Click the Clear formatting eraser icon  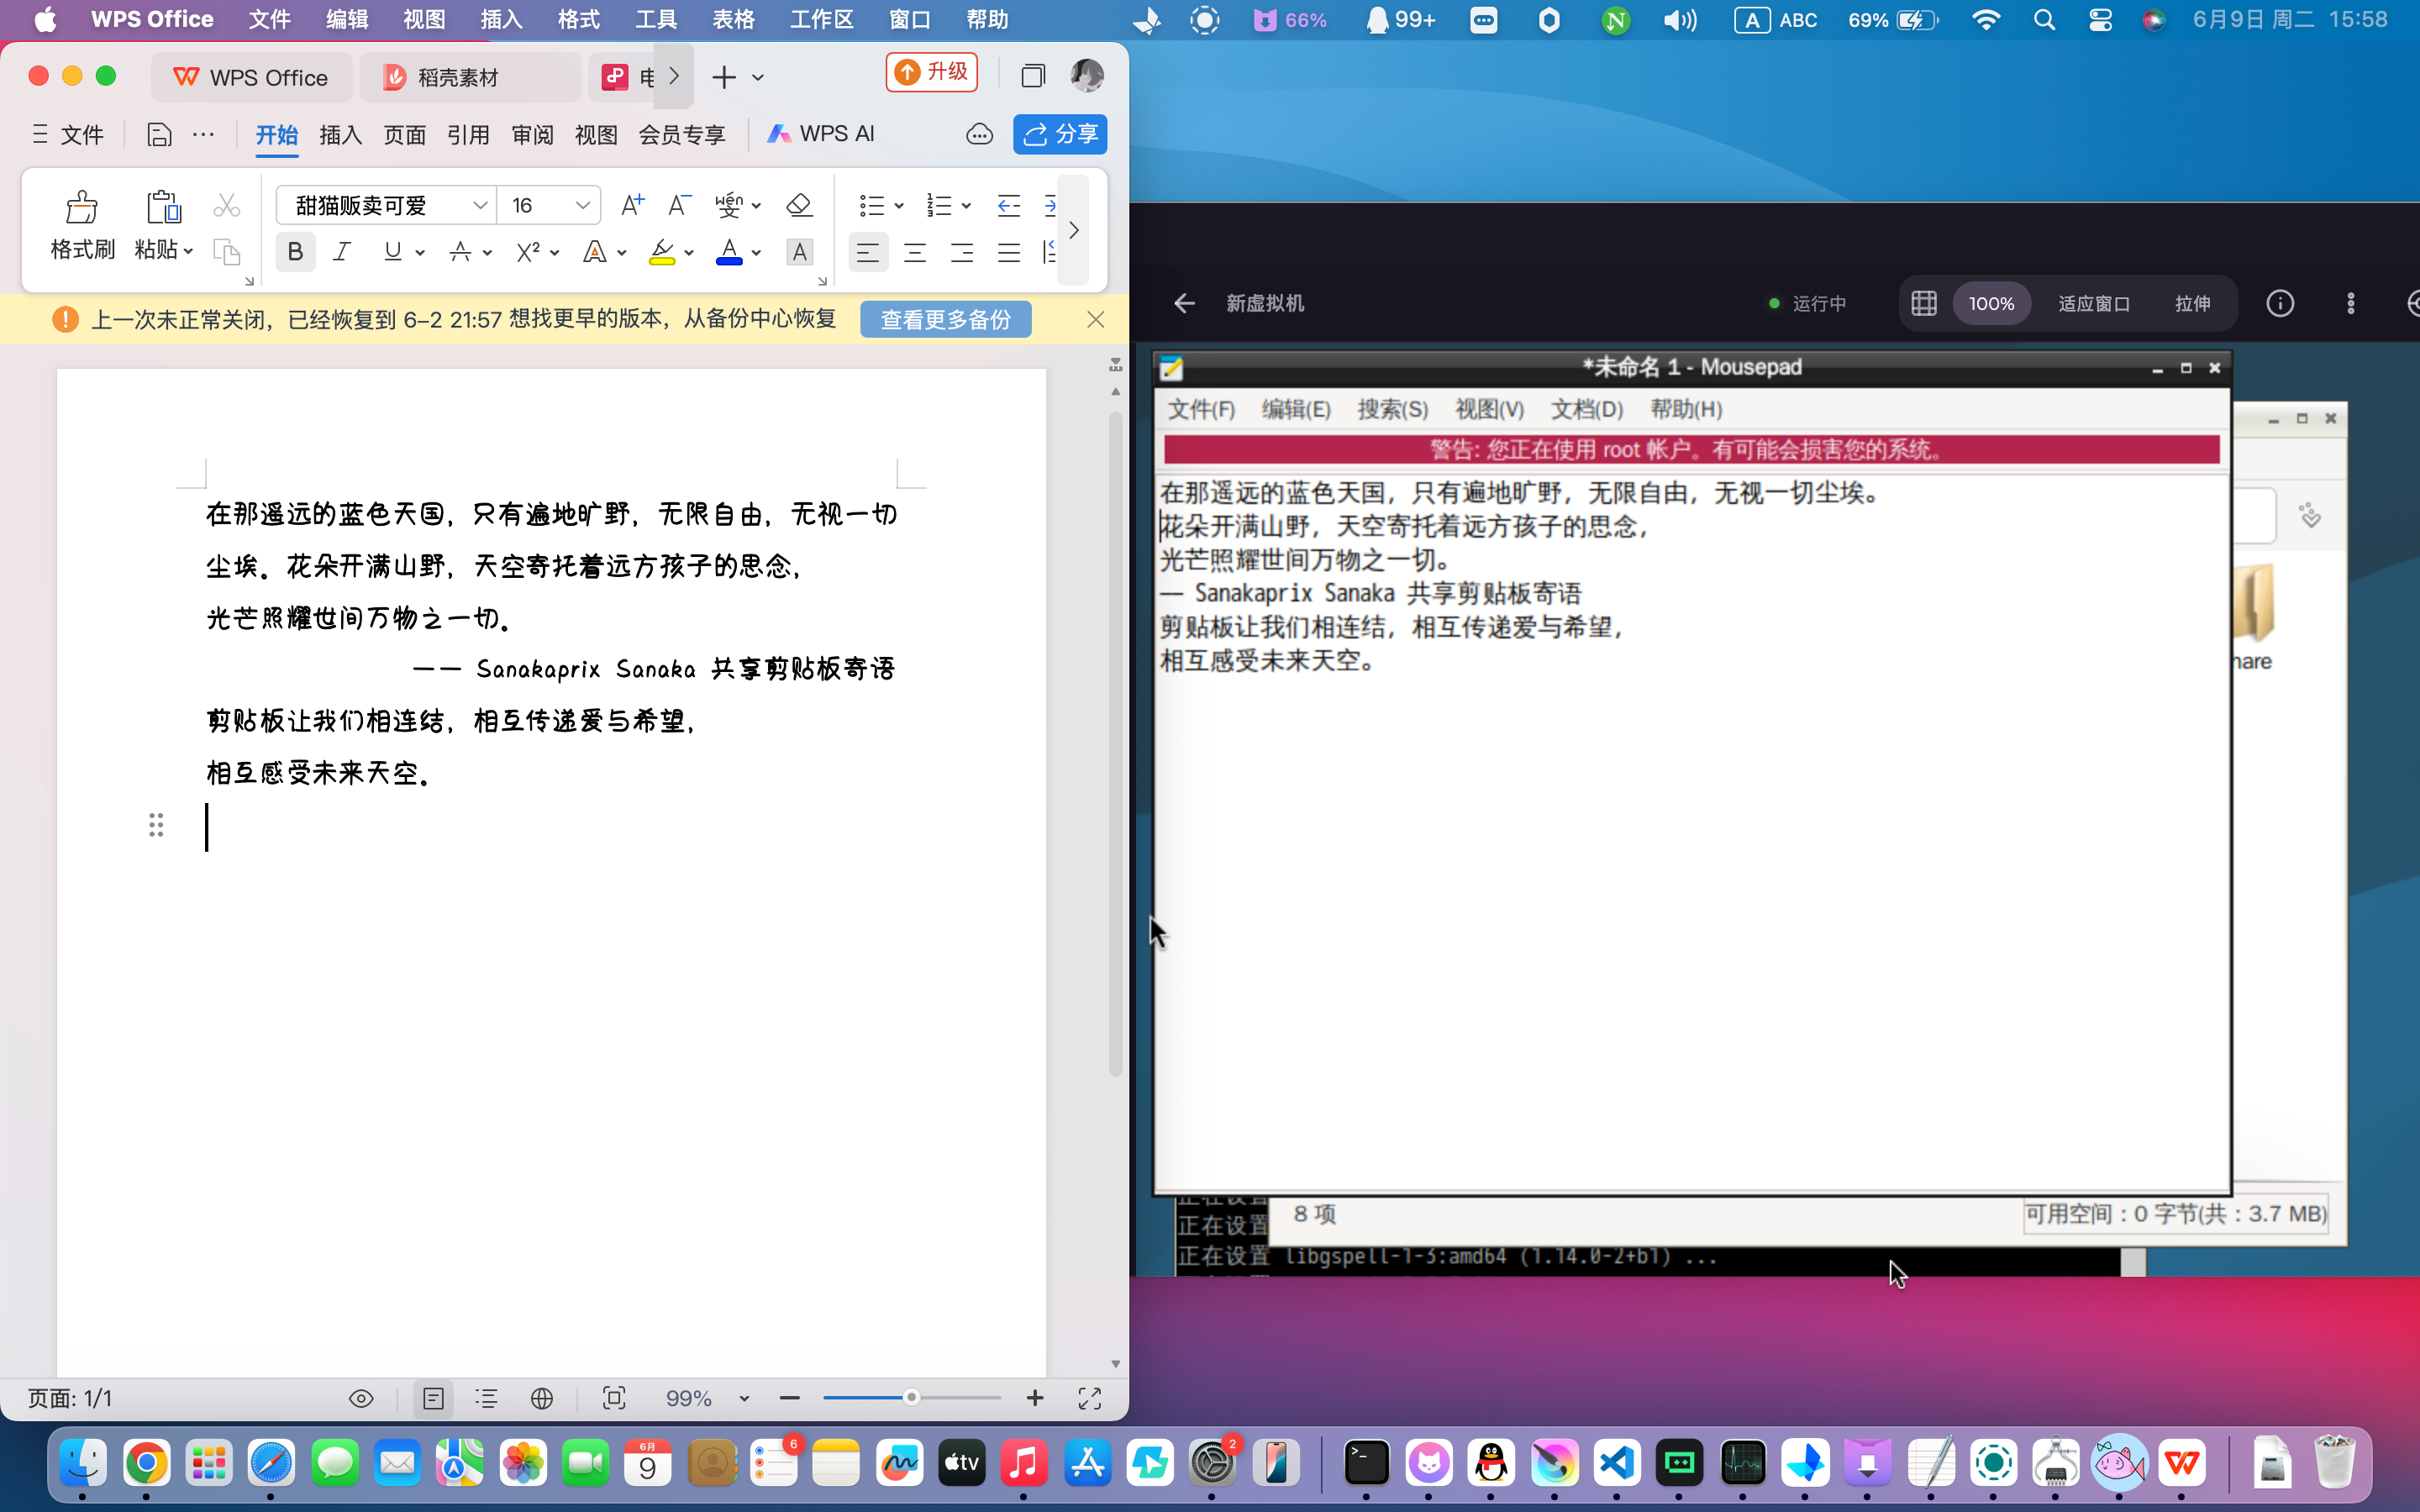(x=799, y=205)
